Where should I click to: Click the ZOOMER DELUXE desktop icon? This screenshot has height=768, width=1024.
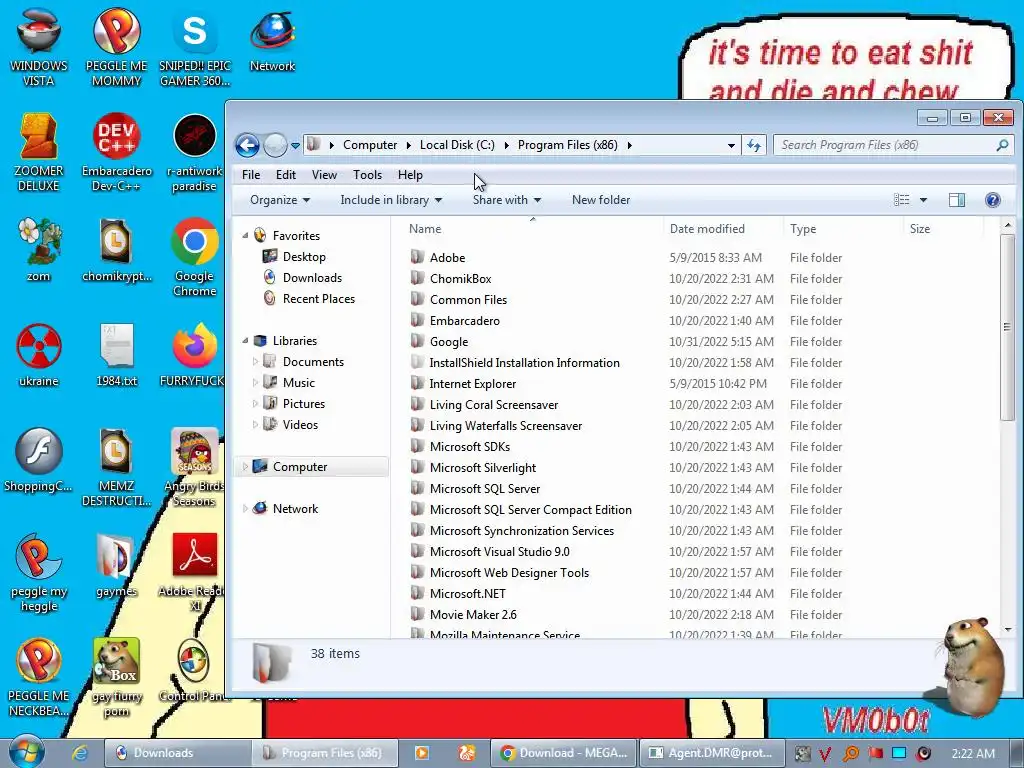pyautogui.click(x=39, y=153)
